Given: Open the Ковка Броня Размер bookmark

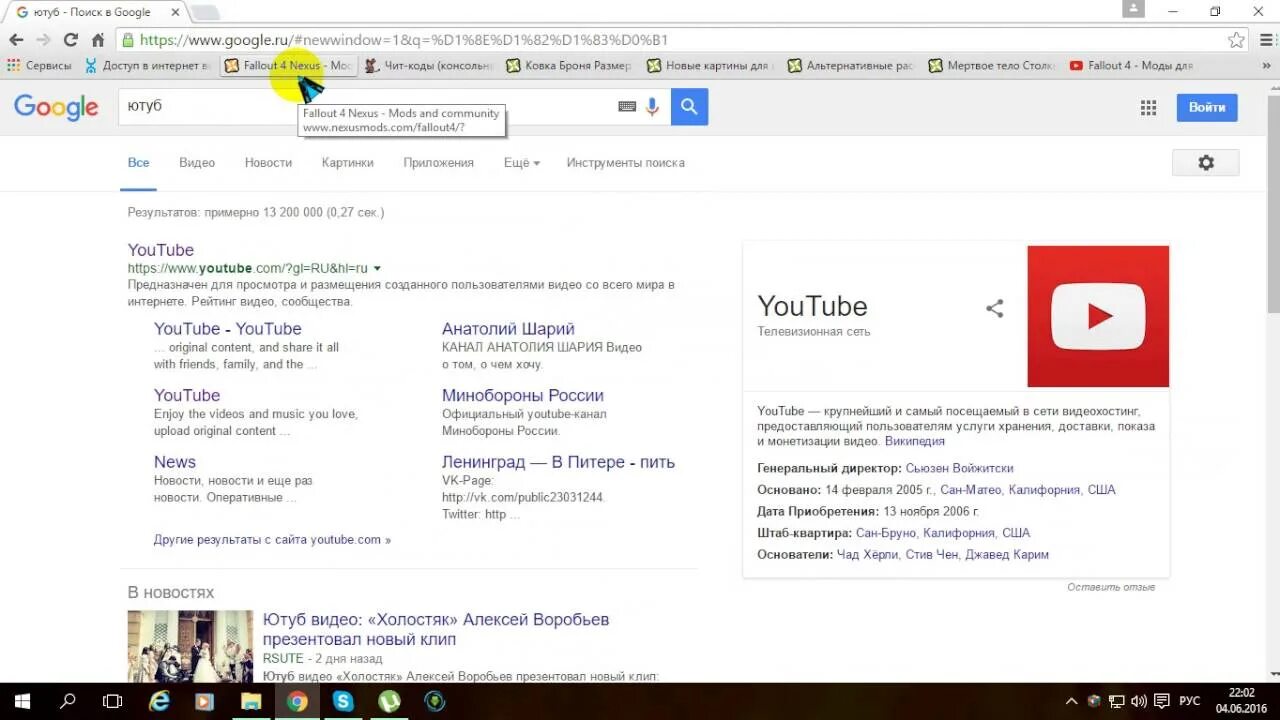Looking at the screenshot, I should click(569, 66).
